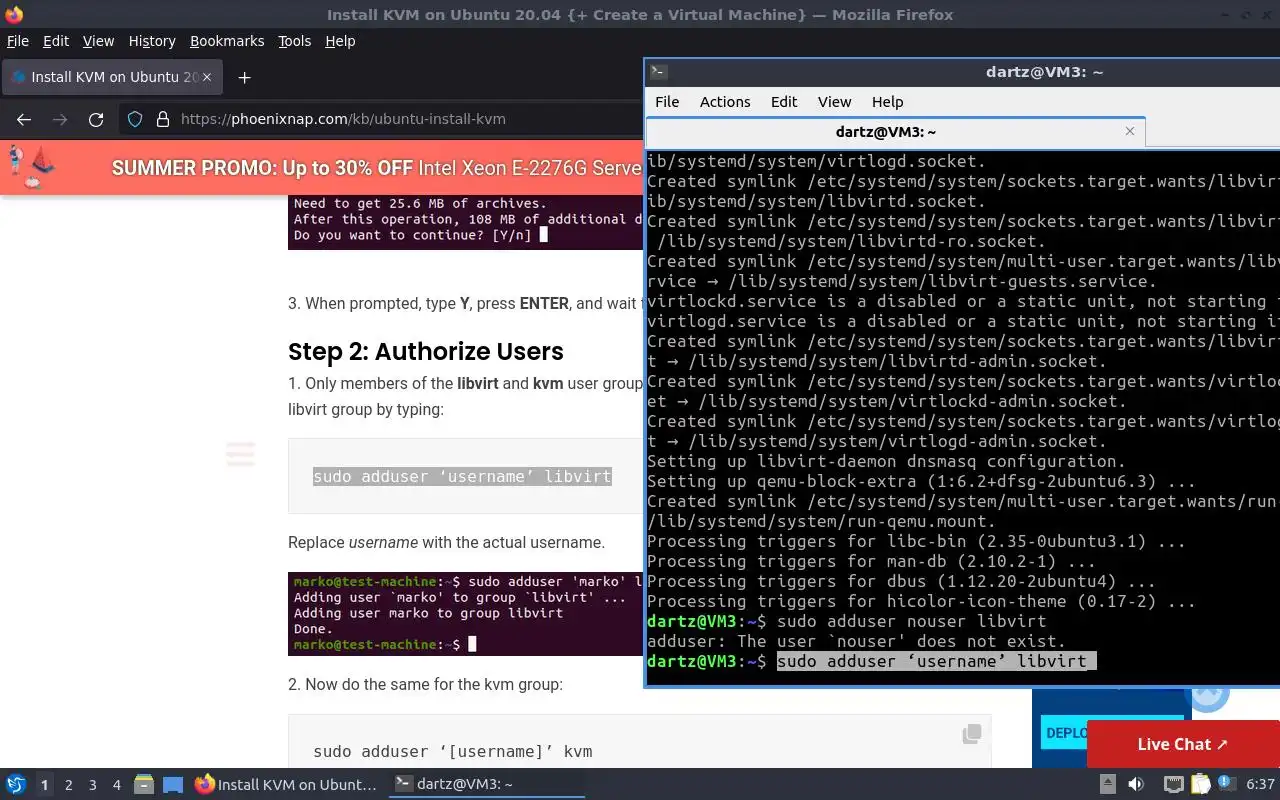The height and width of the screenshot is (800, 1280).
Task: Click the Firefox logo in title bar
Action: [x=14, y=15]
